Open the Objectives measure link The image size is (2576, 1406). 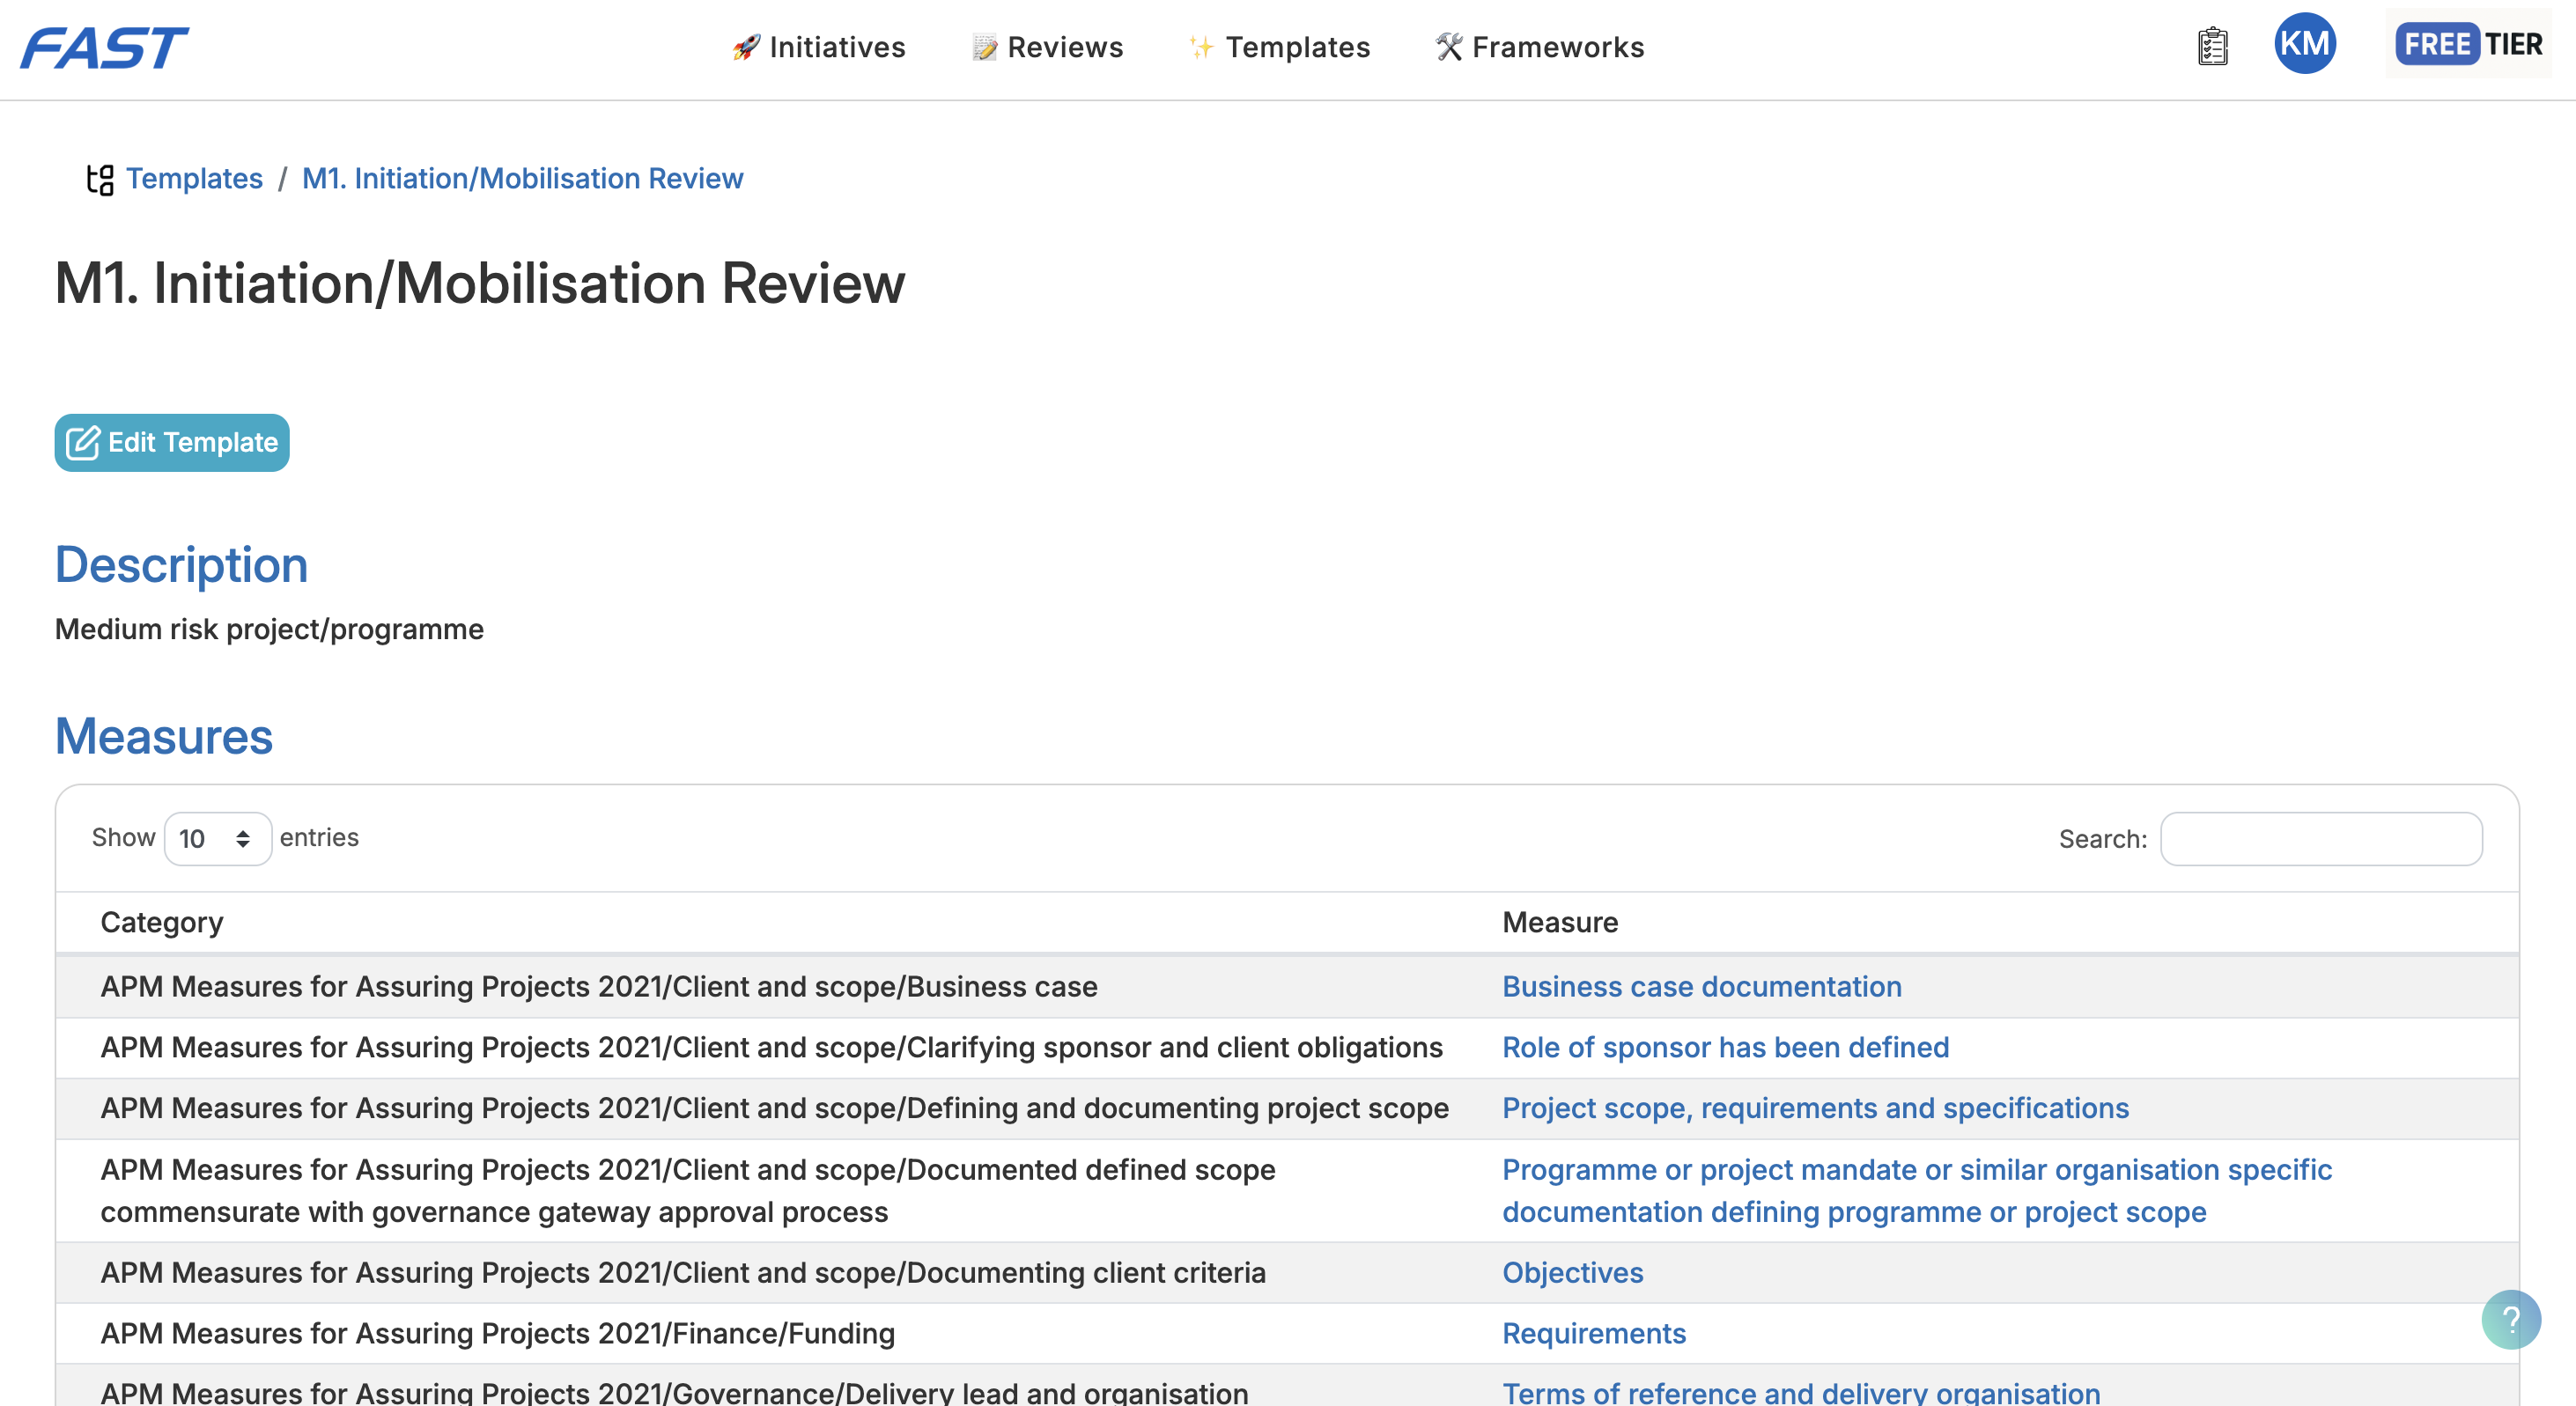coord(1572,1272)
